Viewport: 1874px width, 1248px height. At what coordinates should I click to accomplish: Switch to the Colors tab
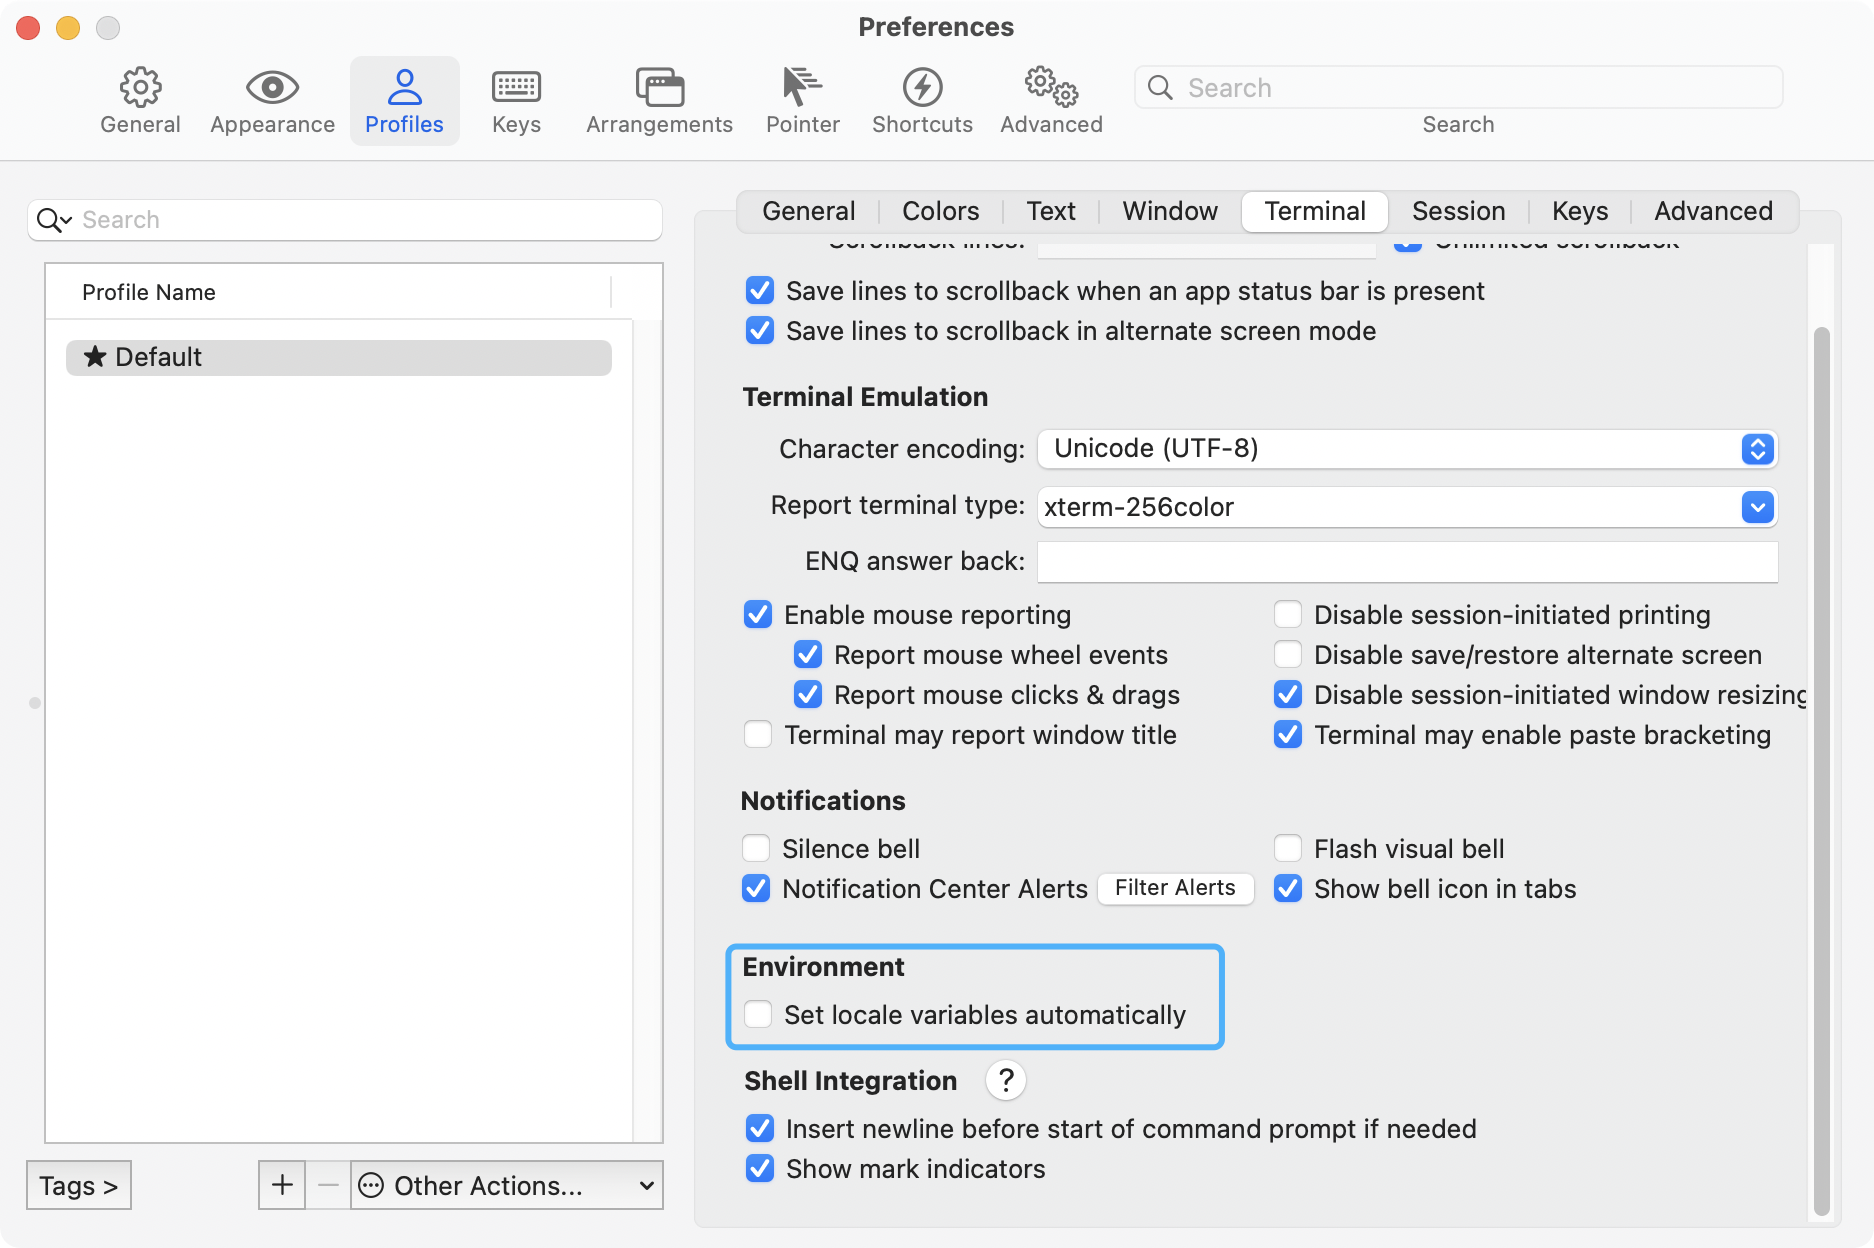click(x=940, y=211)
